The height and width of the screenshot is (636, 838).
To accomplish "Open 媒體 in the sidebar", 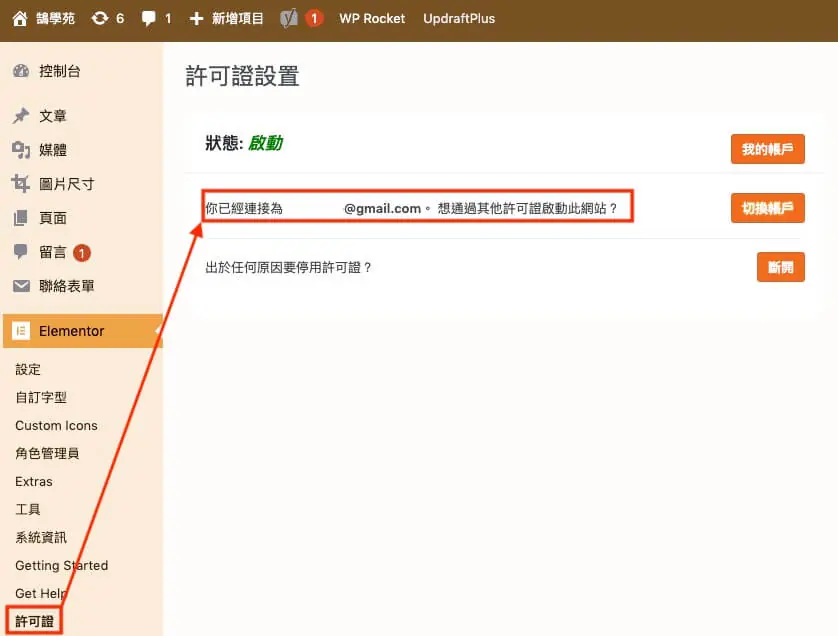I will [x=53, y=150].
